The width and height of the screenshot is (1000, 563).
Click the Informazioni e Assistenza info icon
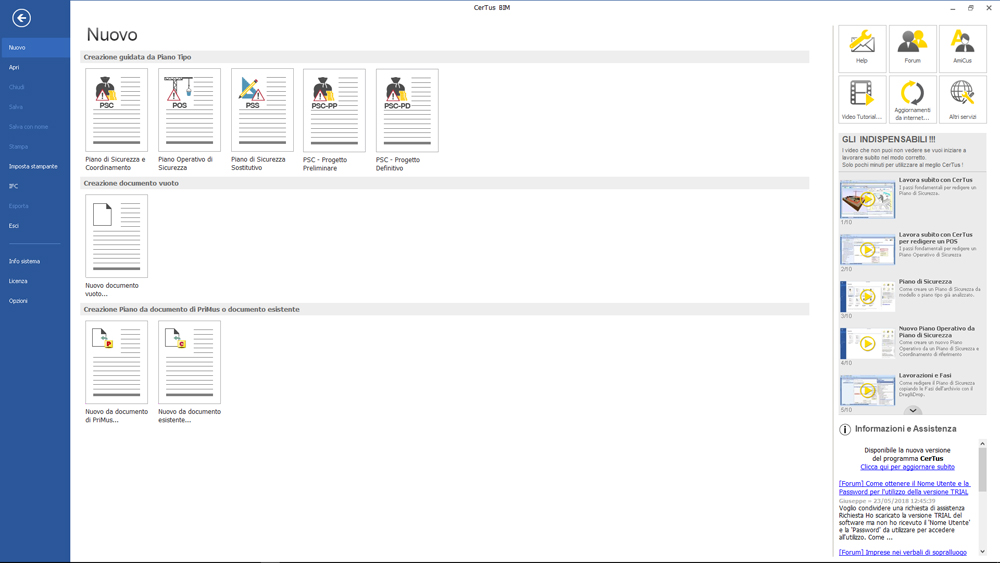845,430
